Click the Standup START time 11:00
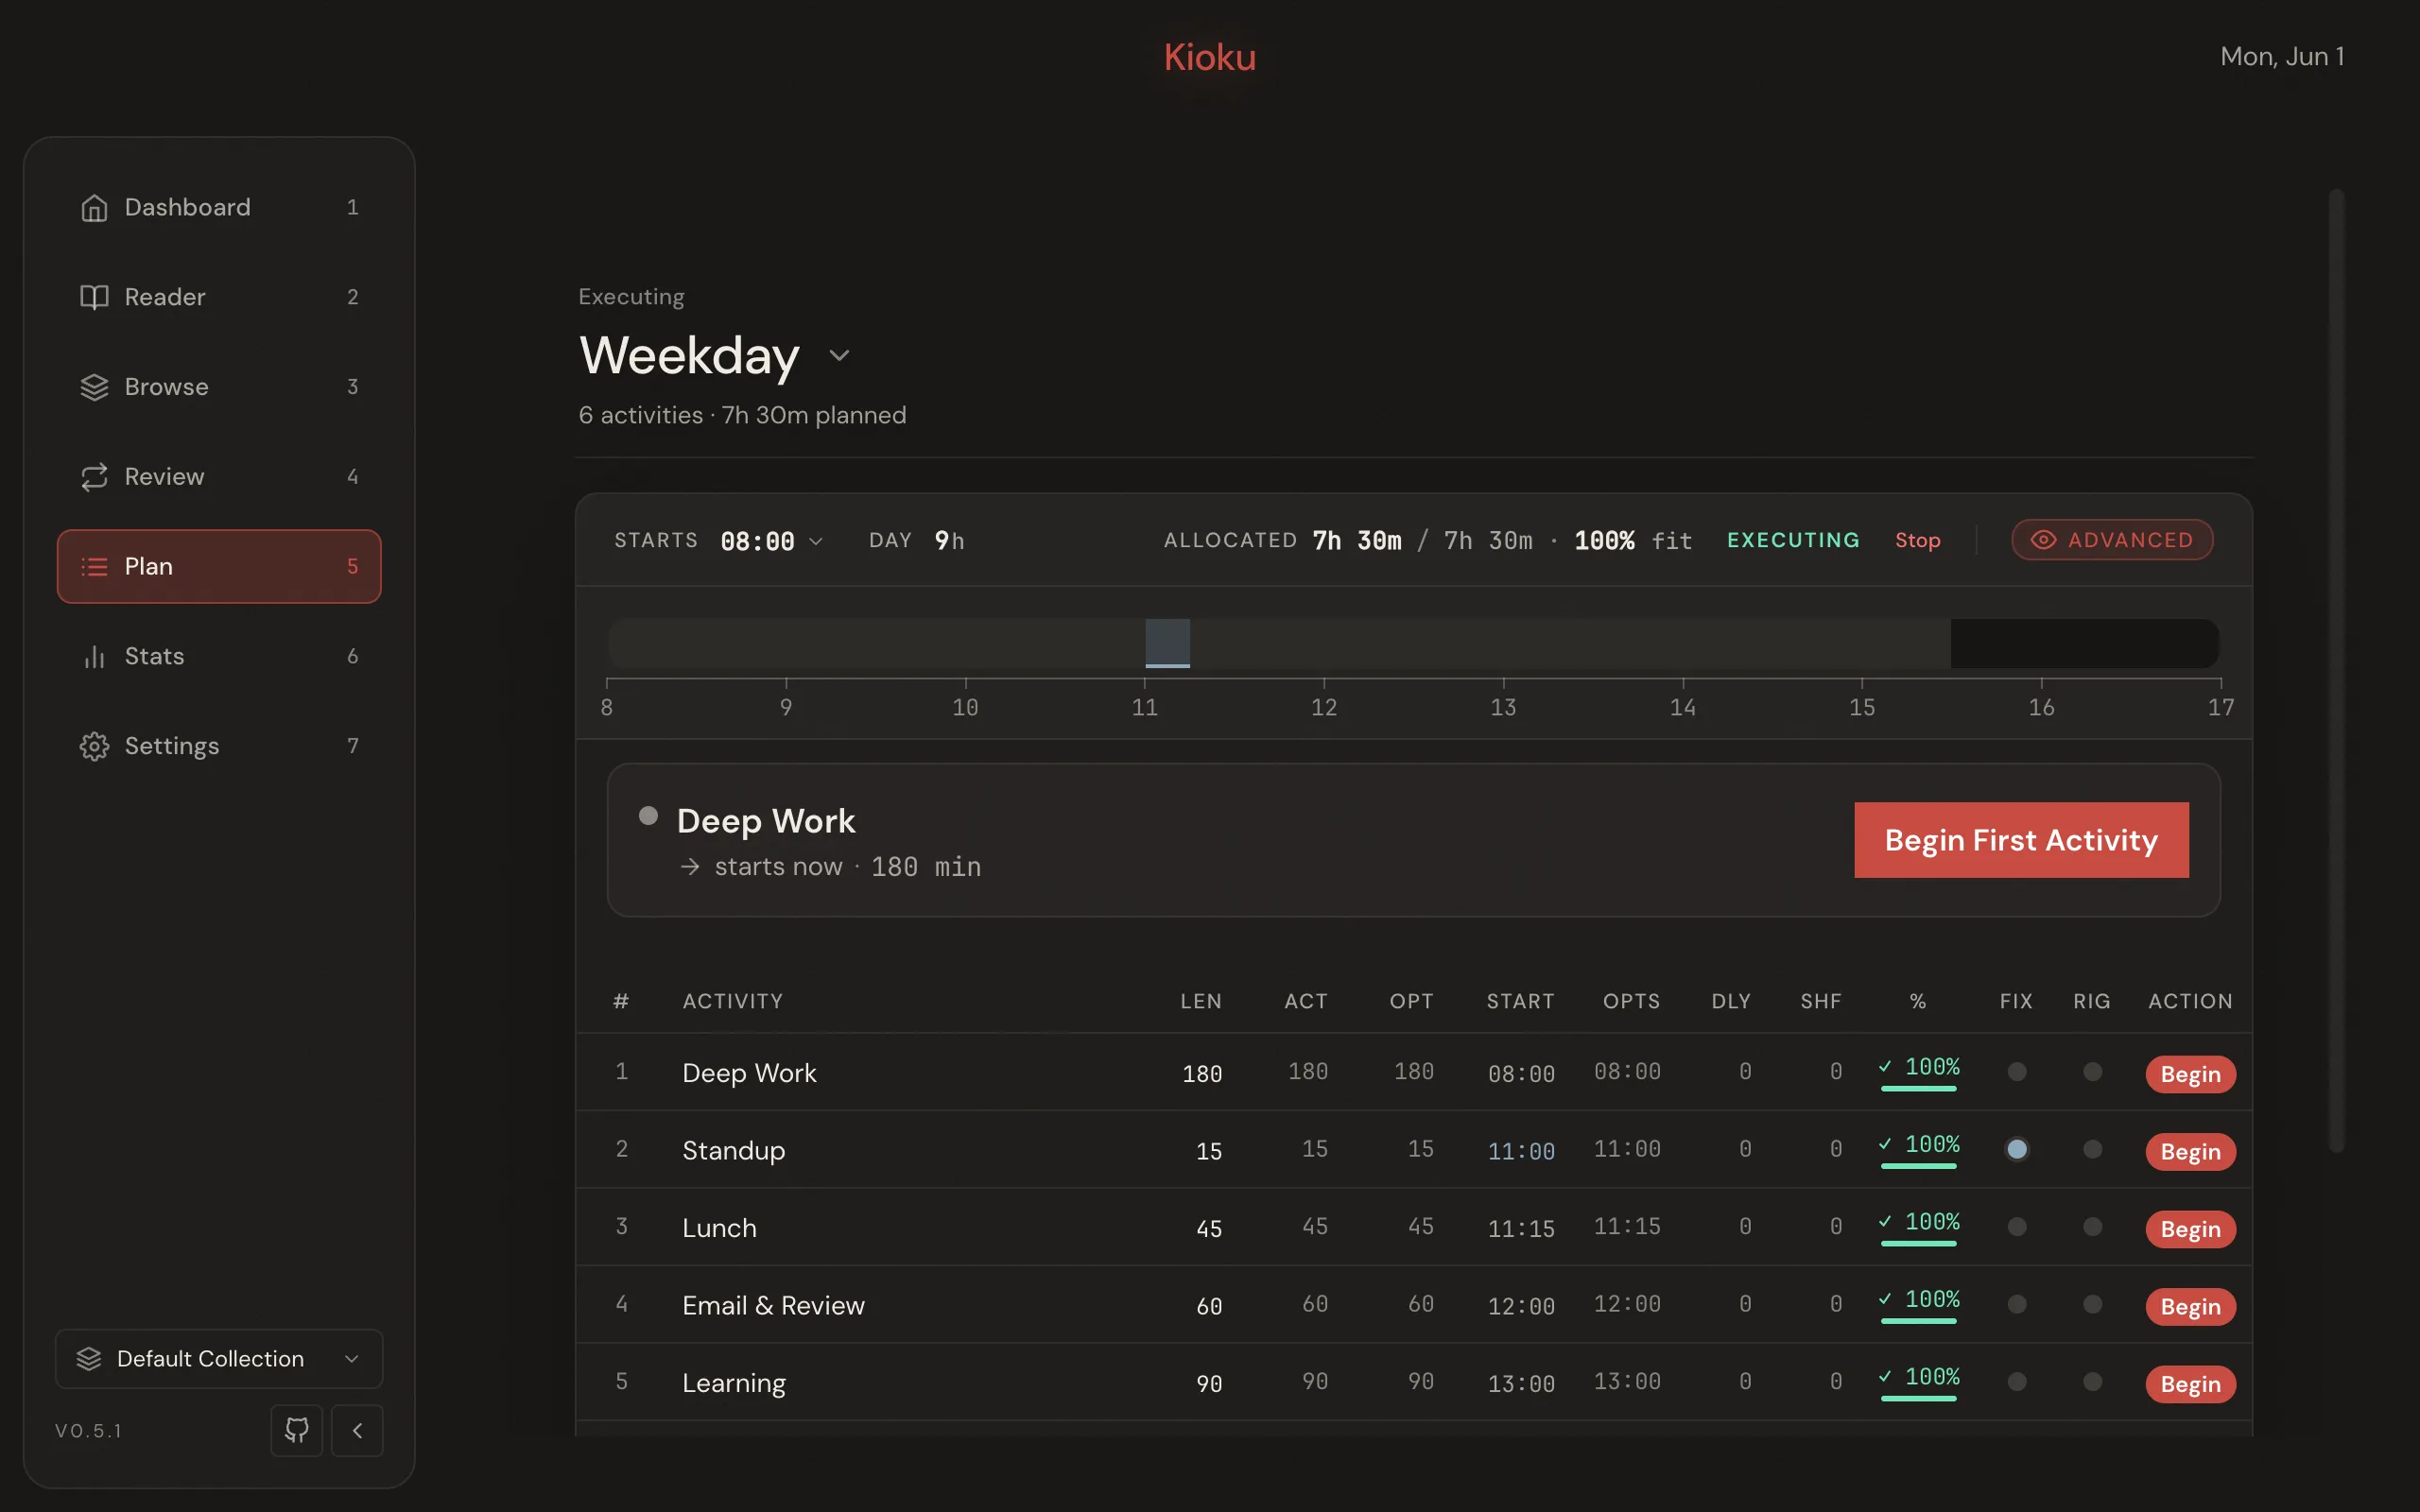This screenshot has height=1512, width=2420. coord(1521,1152)
